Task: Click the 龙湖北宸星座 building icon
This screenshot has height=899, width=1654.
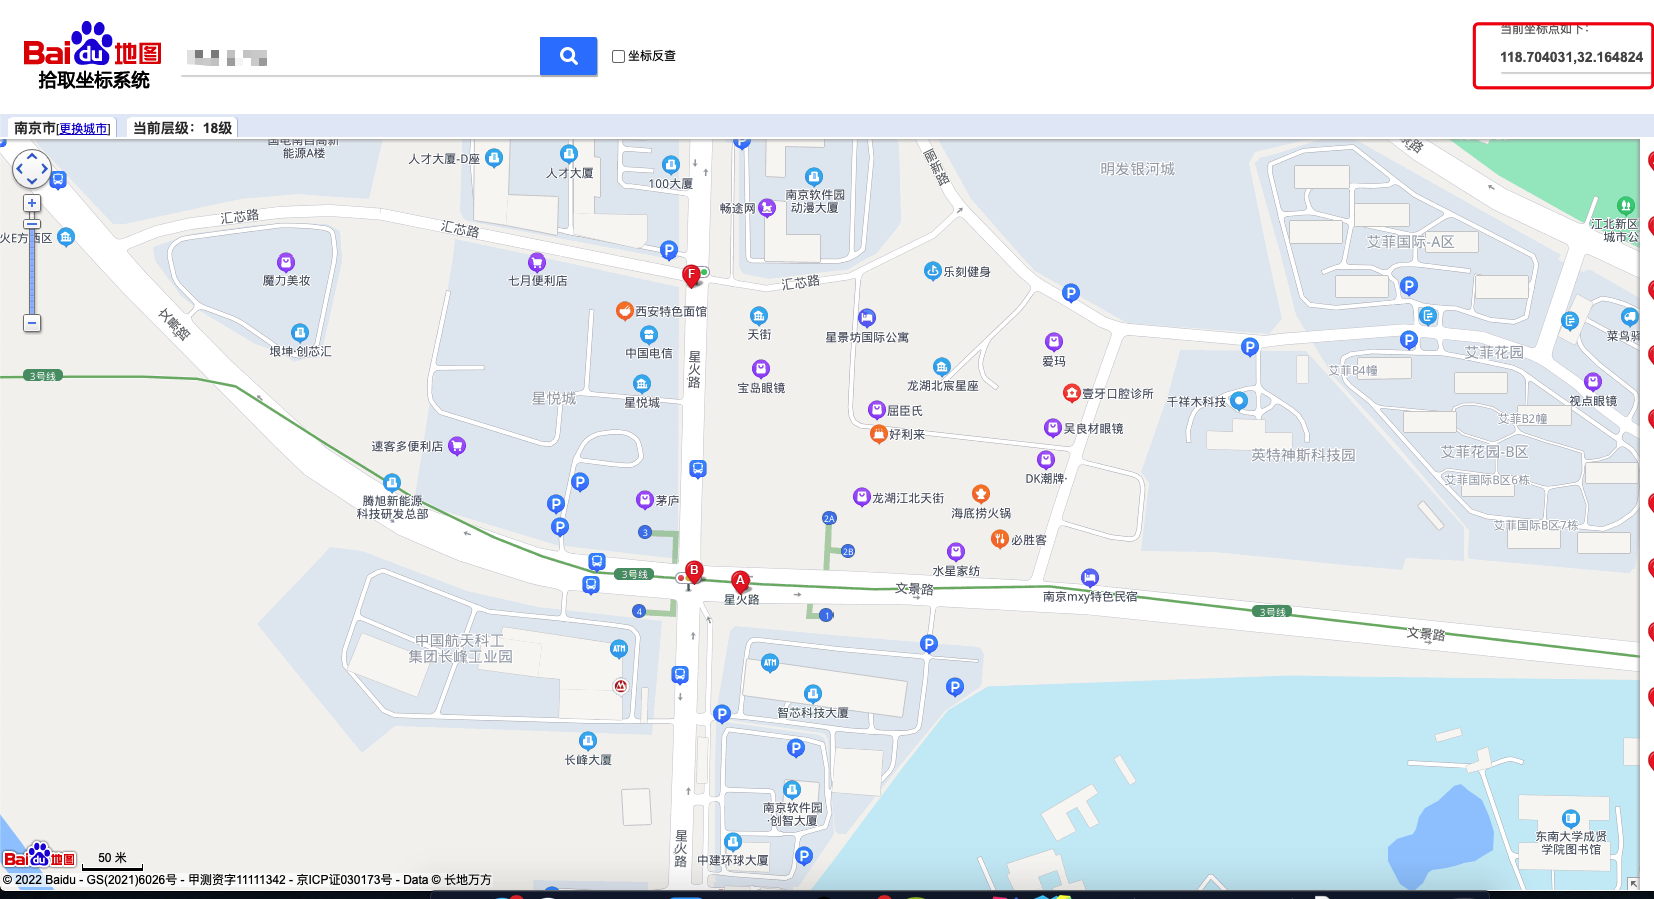Action: (x=942, y=367)
